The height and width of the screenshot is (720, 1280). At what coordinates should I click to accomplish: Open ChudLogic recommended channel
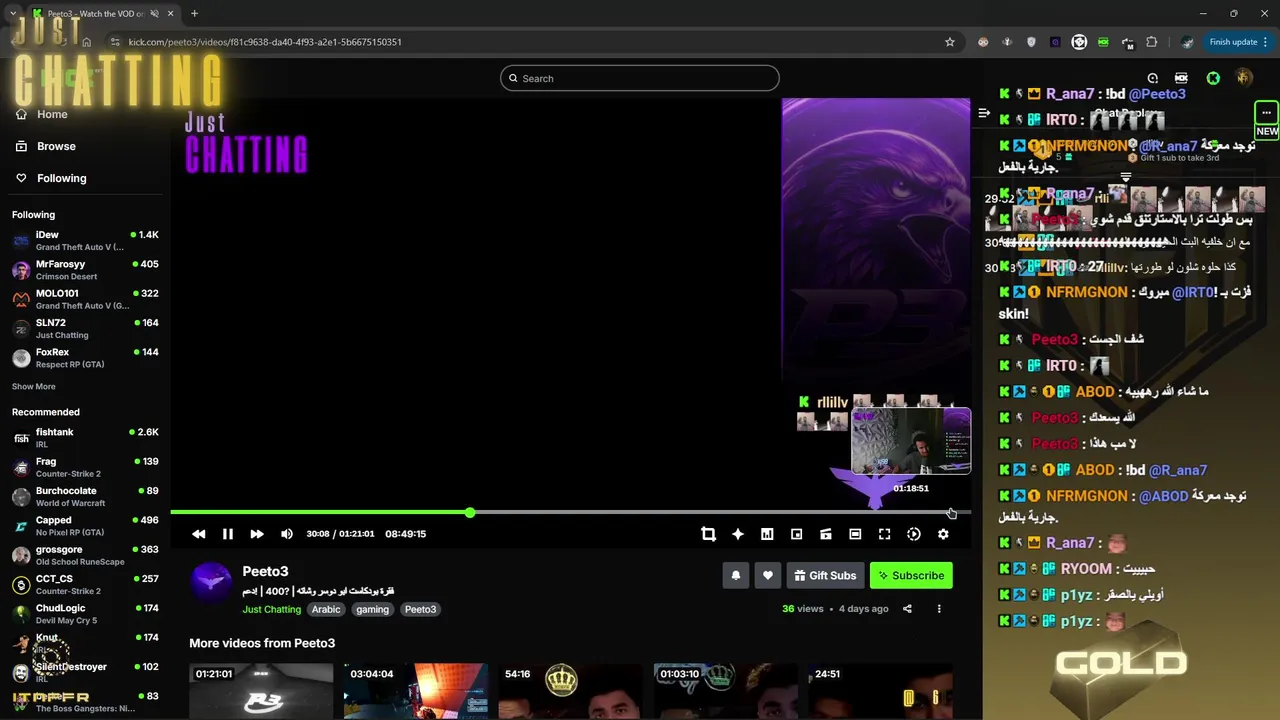[x=86, y=614]
